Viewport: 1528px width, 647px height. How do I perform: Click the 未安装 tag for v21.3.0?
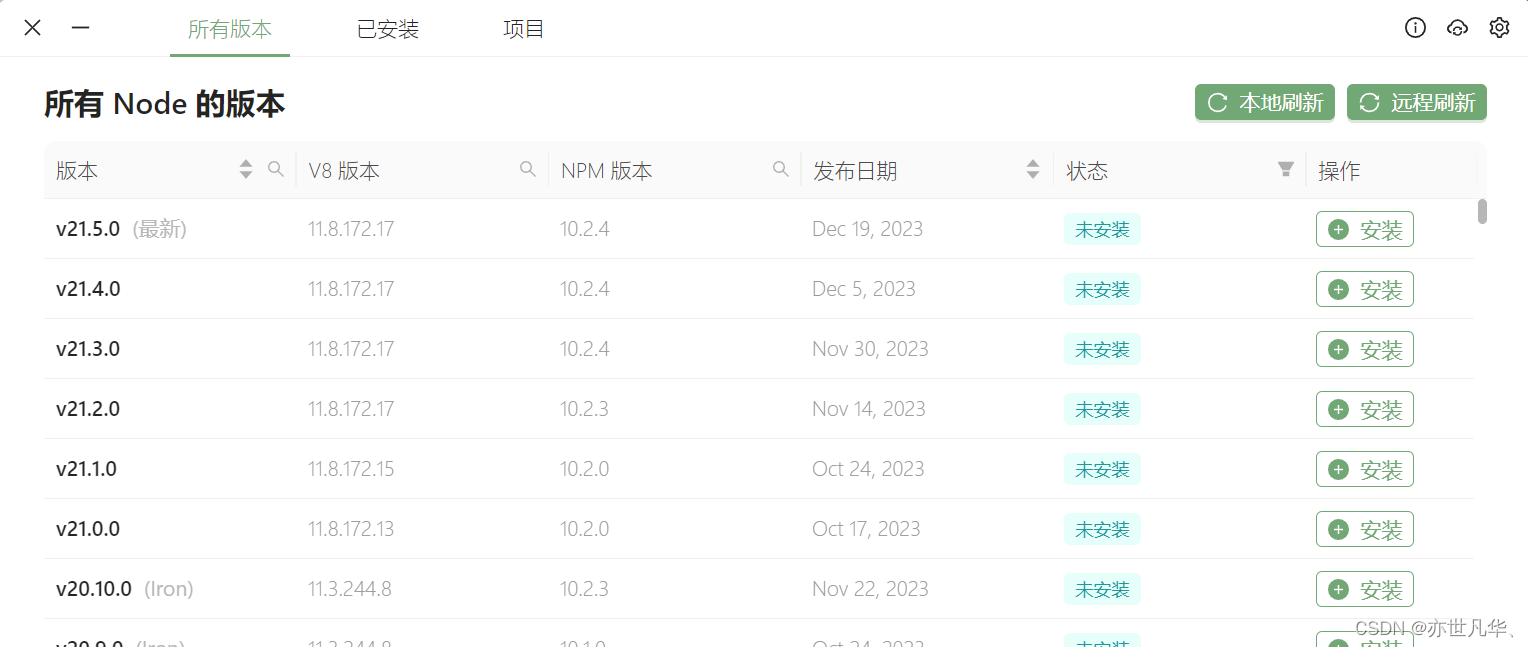pos(1102,349)
